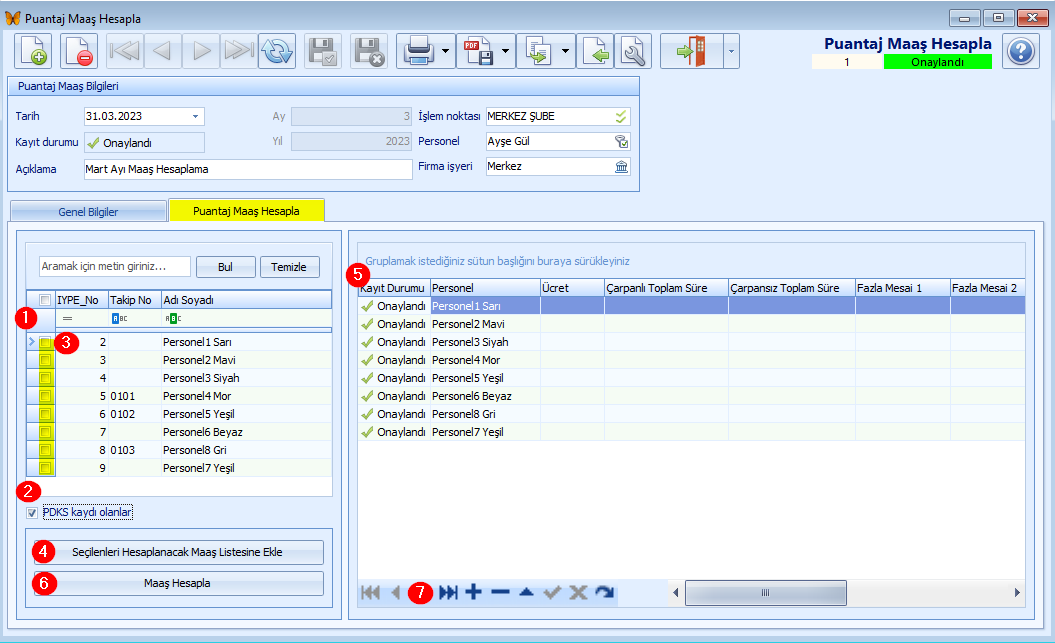Refresh the record with the blue arrows icon
Image resolution: width=1055 pixels, height=643 pixels.
(x=277, y=51)
